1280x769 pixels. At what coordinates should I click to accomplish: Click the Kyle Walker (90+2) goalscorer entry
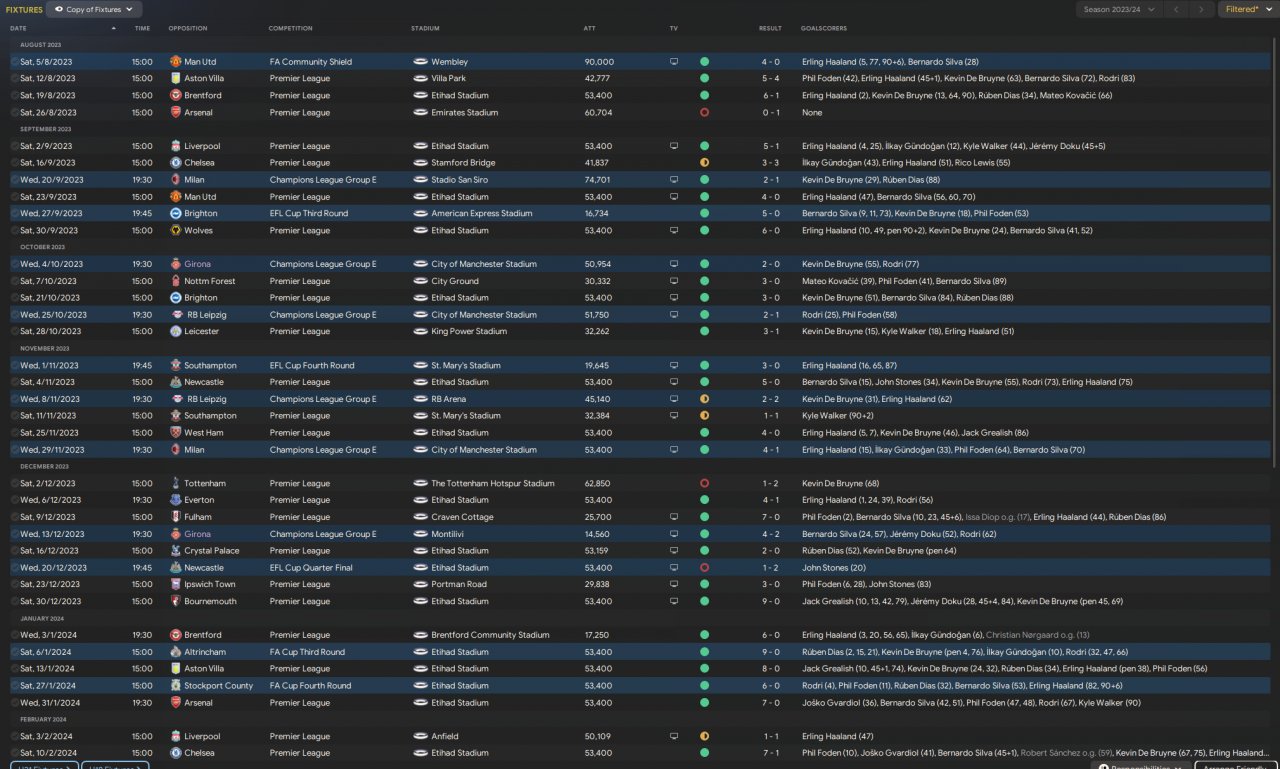coord(837,416)
